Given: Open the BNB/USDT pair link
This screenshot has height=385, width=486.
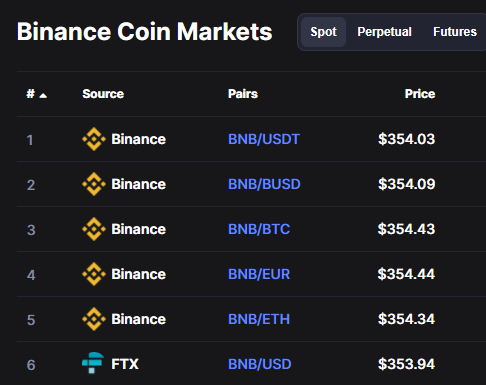Looking at the screenshot, I should pyautogui.click(x=264, y=139).
